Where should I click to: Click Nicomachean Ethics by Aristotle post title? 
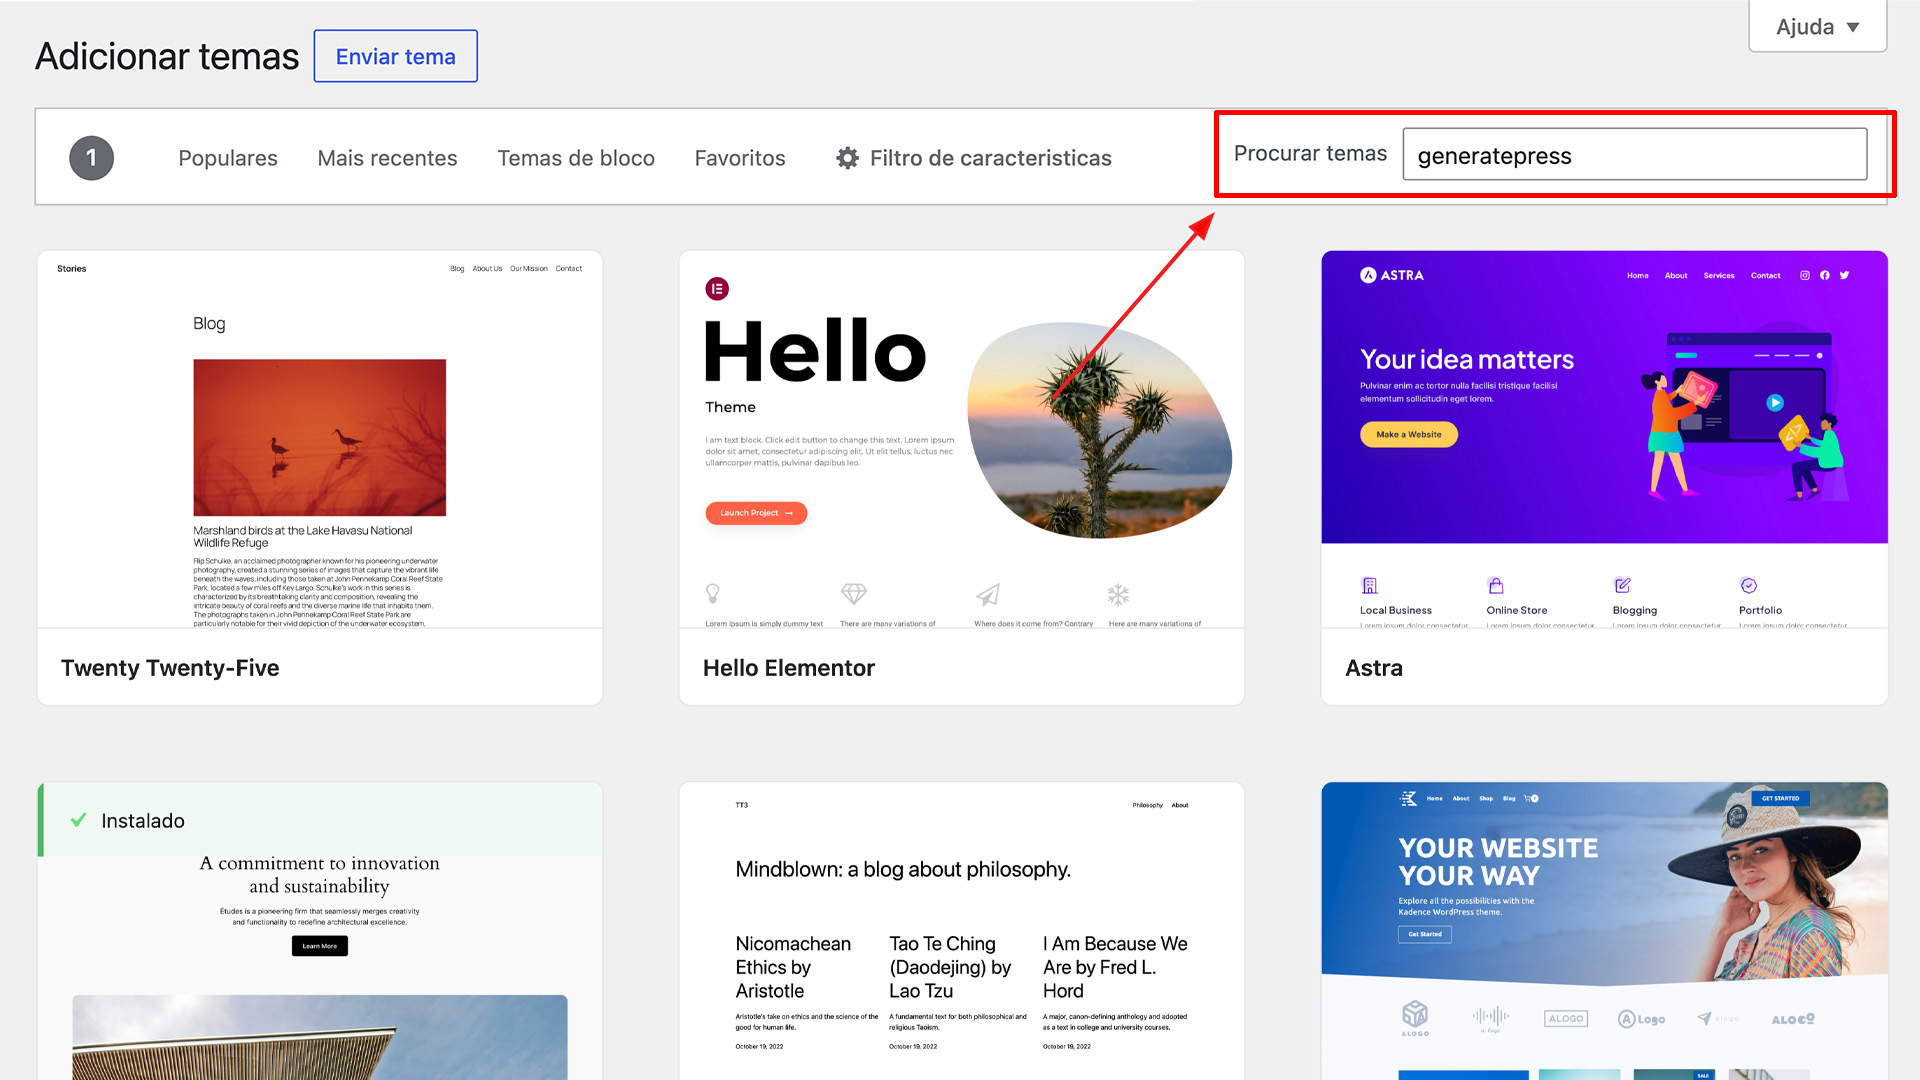pos(793,967)
